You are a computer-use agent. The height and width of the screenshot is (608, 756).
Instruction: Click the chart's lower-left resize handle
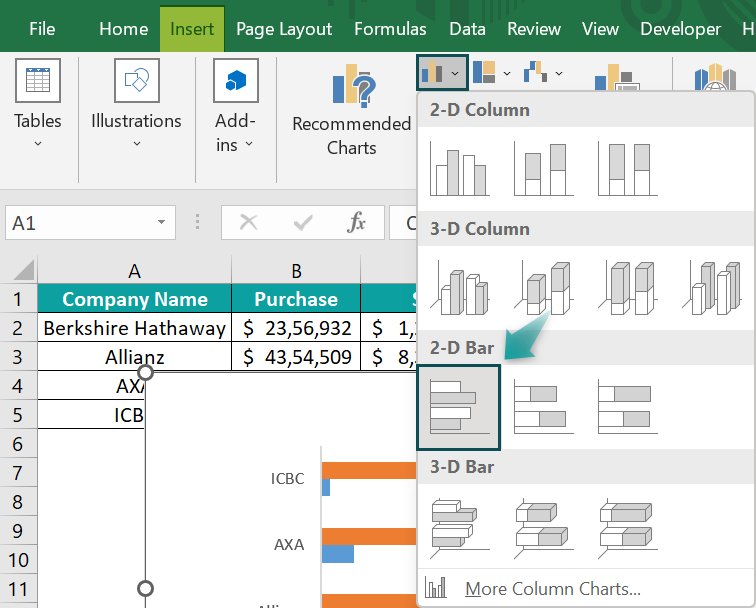pyautogui.click(x=145, y=588)
